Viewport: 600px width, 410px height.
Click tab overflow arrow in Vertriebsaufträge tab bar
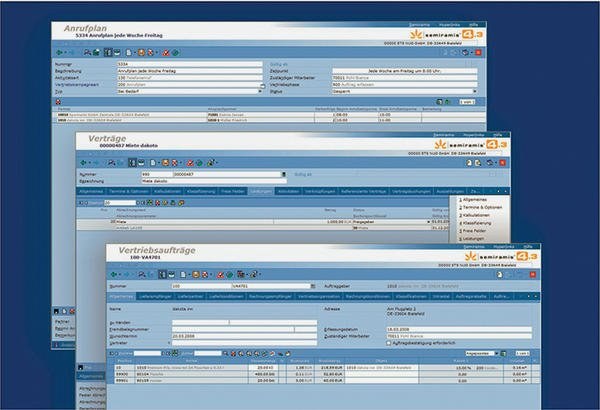(535, 296)
